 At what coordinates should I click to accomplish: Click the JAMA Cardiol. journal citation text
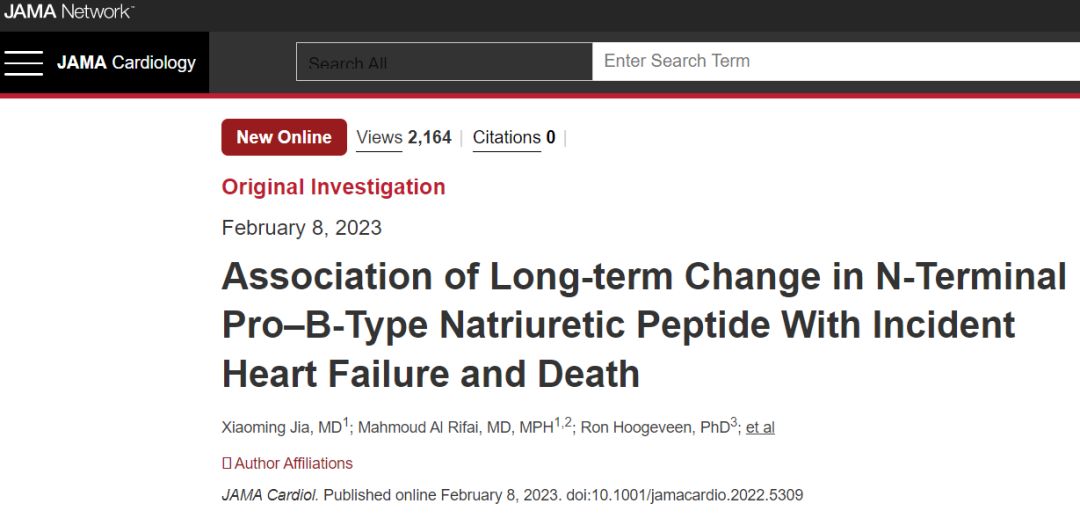pyautogui.click(x=270, y=495)
